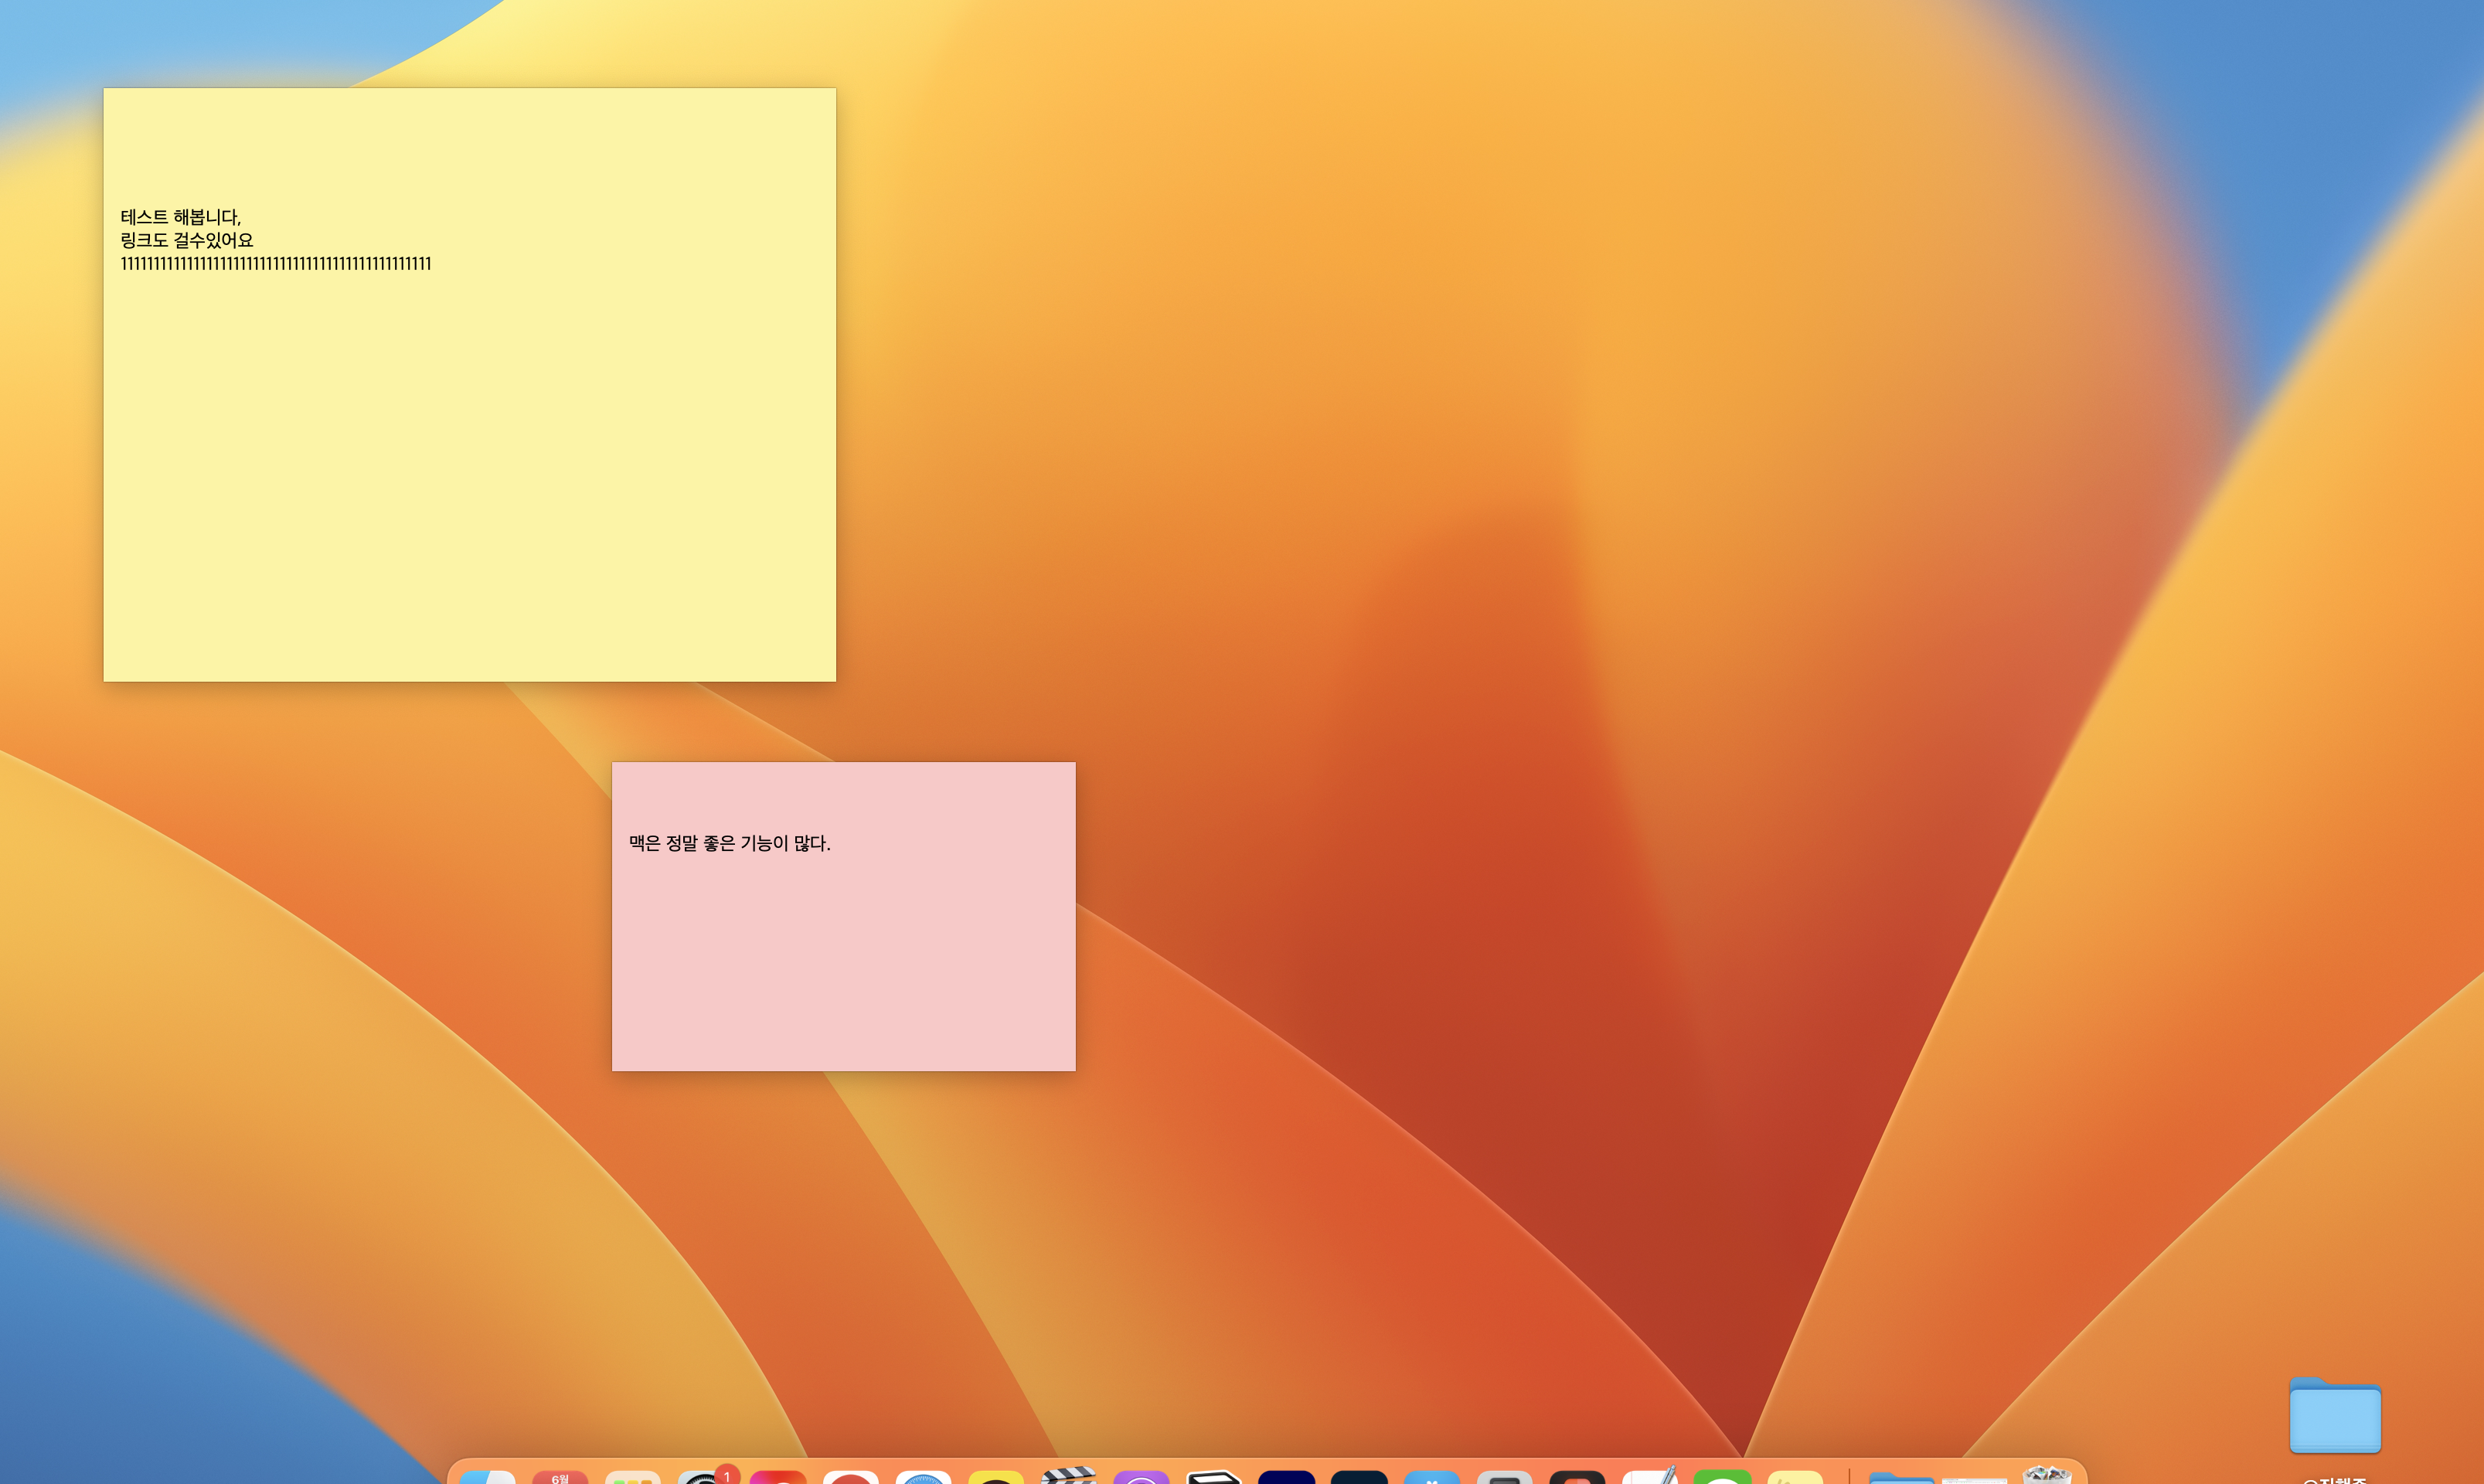Click the text '맥은 정말 좋은 기능이 많다.'
2484x1484 pixels.
pyautogui.click(x=729, y=843)
